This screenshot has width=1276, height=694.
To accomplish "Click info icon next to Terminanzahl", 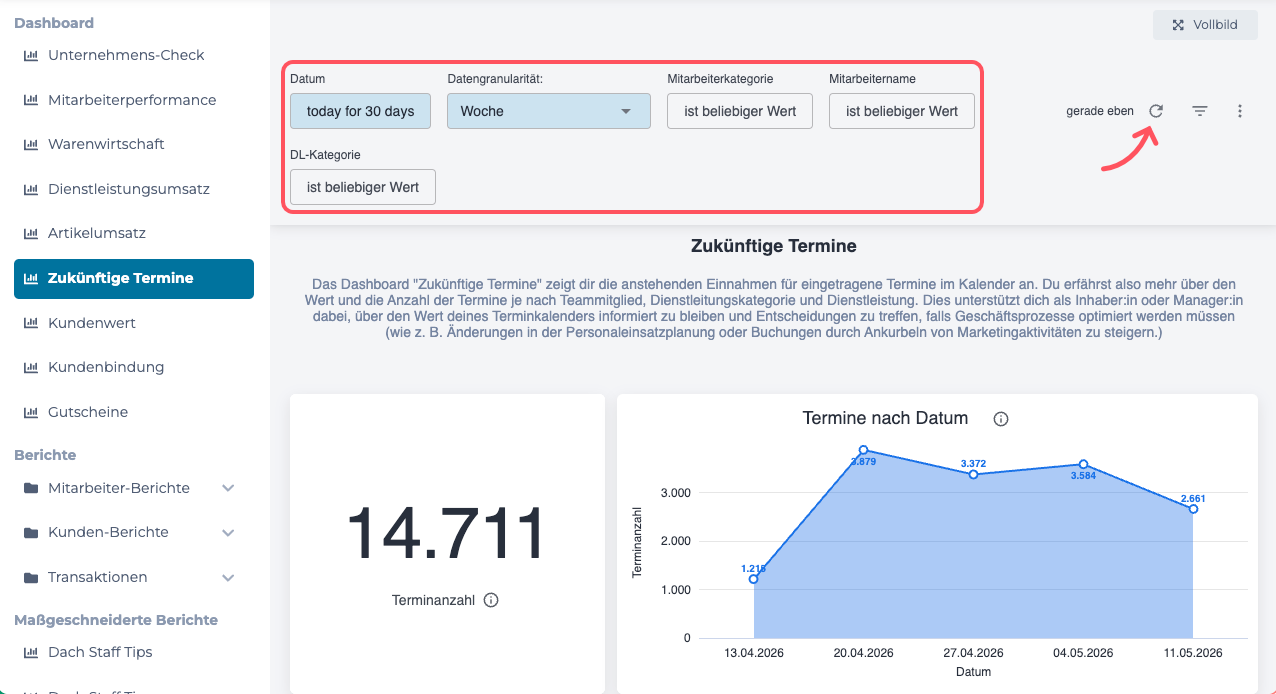I will pos(491,600).
